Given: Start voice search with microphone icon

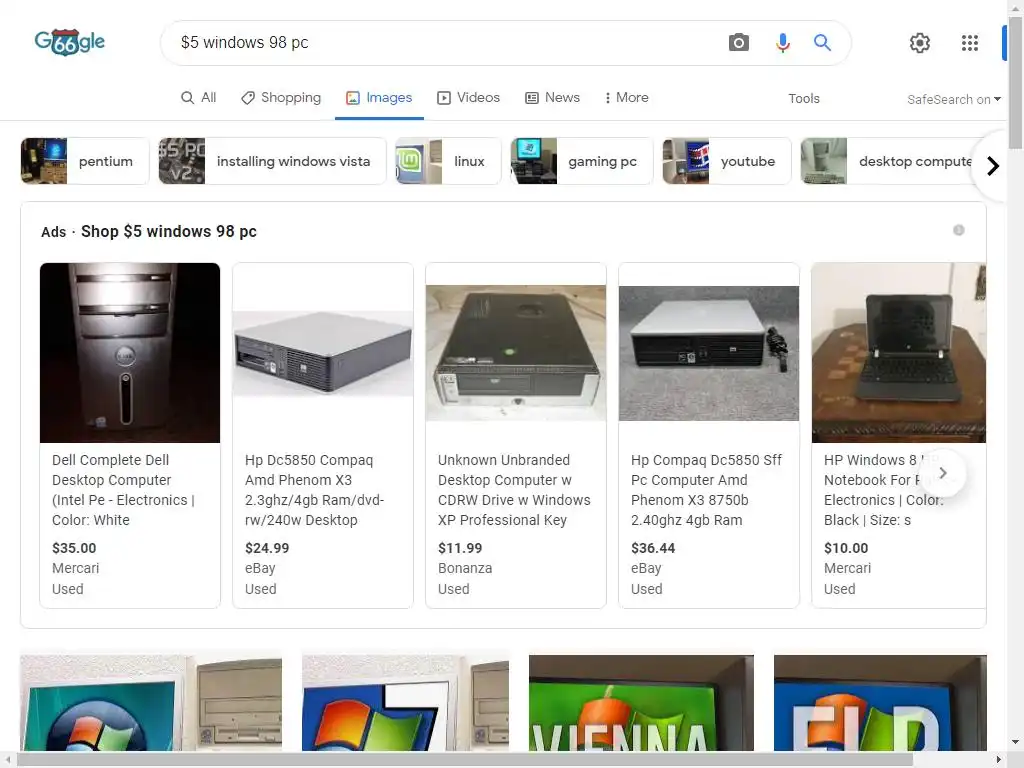Looking at the screenshot, I should coord(782,42).
